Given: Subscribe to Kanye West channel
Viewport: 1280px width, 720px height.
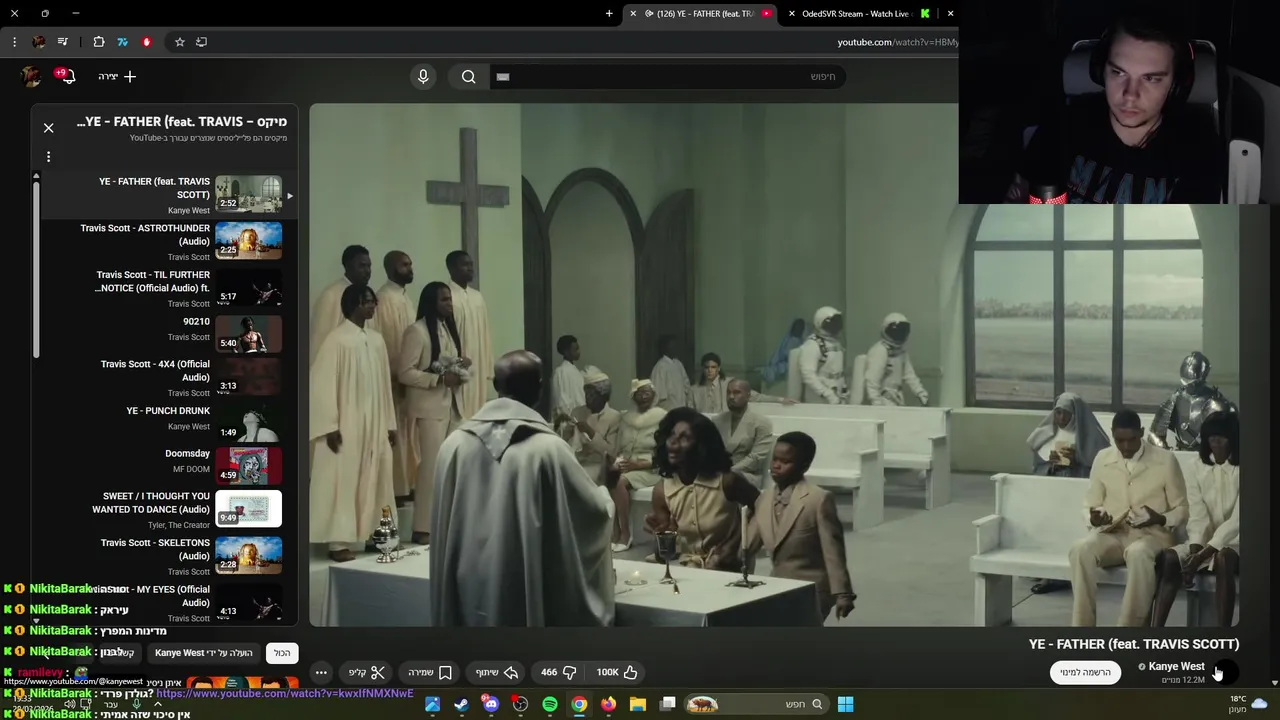Looking at the screenshot, I should pyautogui.click(x=1085, y=672).
